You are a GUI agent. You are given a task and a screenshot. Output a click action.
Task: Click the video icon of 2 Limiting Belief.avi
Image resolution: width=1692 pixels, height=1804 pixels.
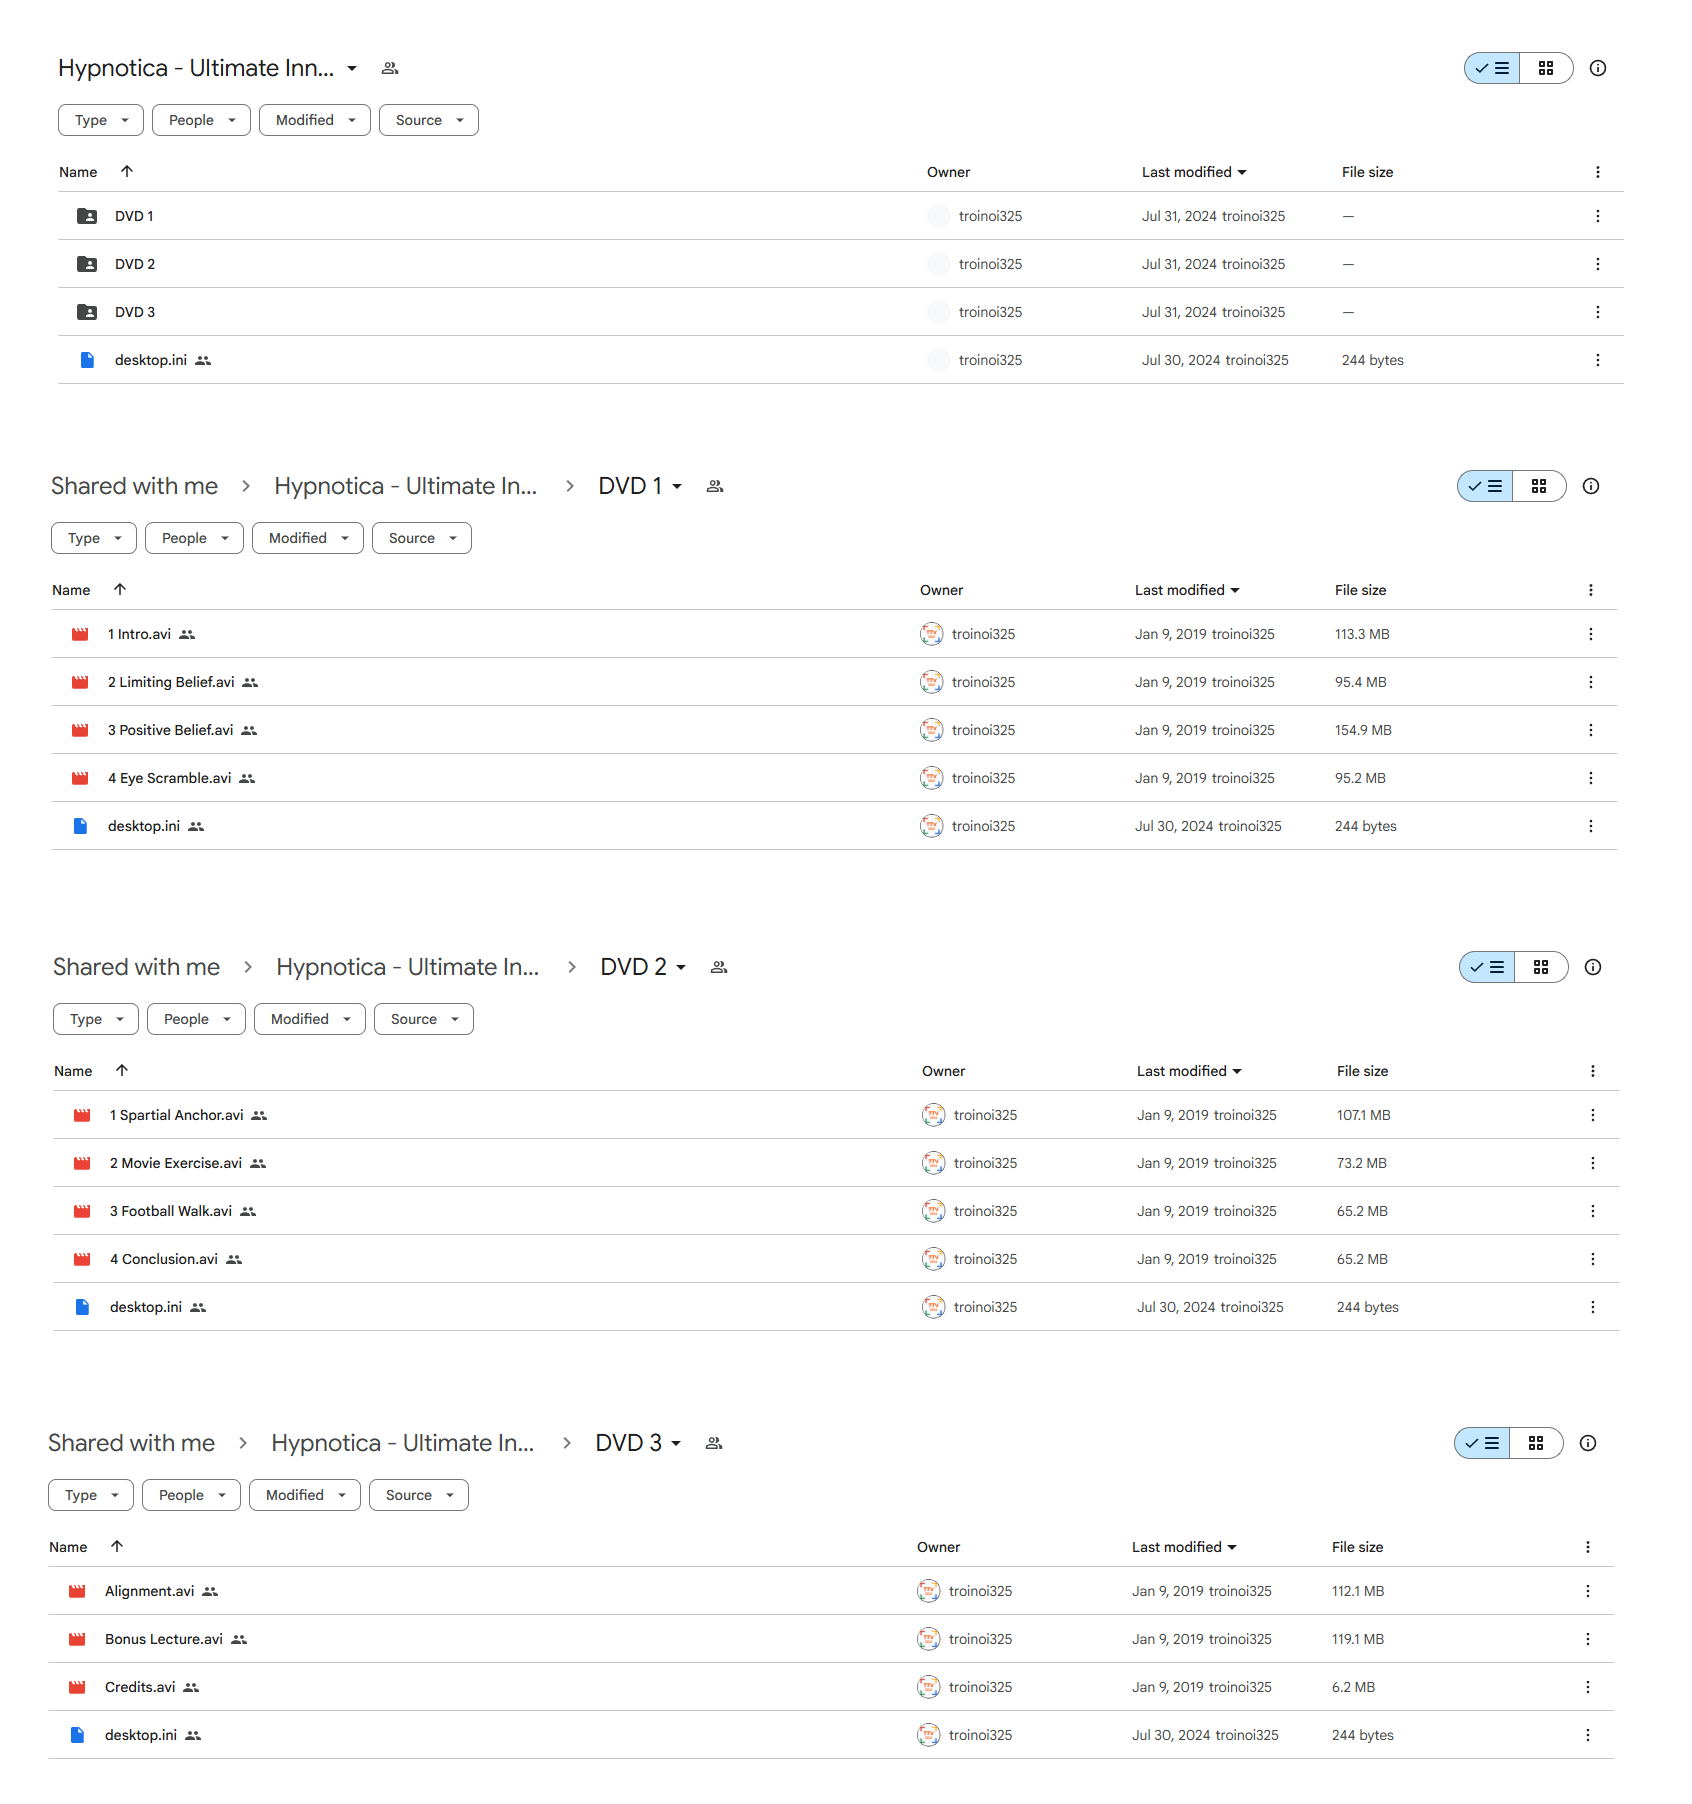click(x=80, y=682)
